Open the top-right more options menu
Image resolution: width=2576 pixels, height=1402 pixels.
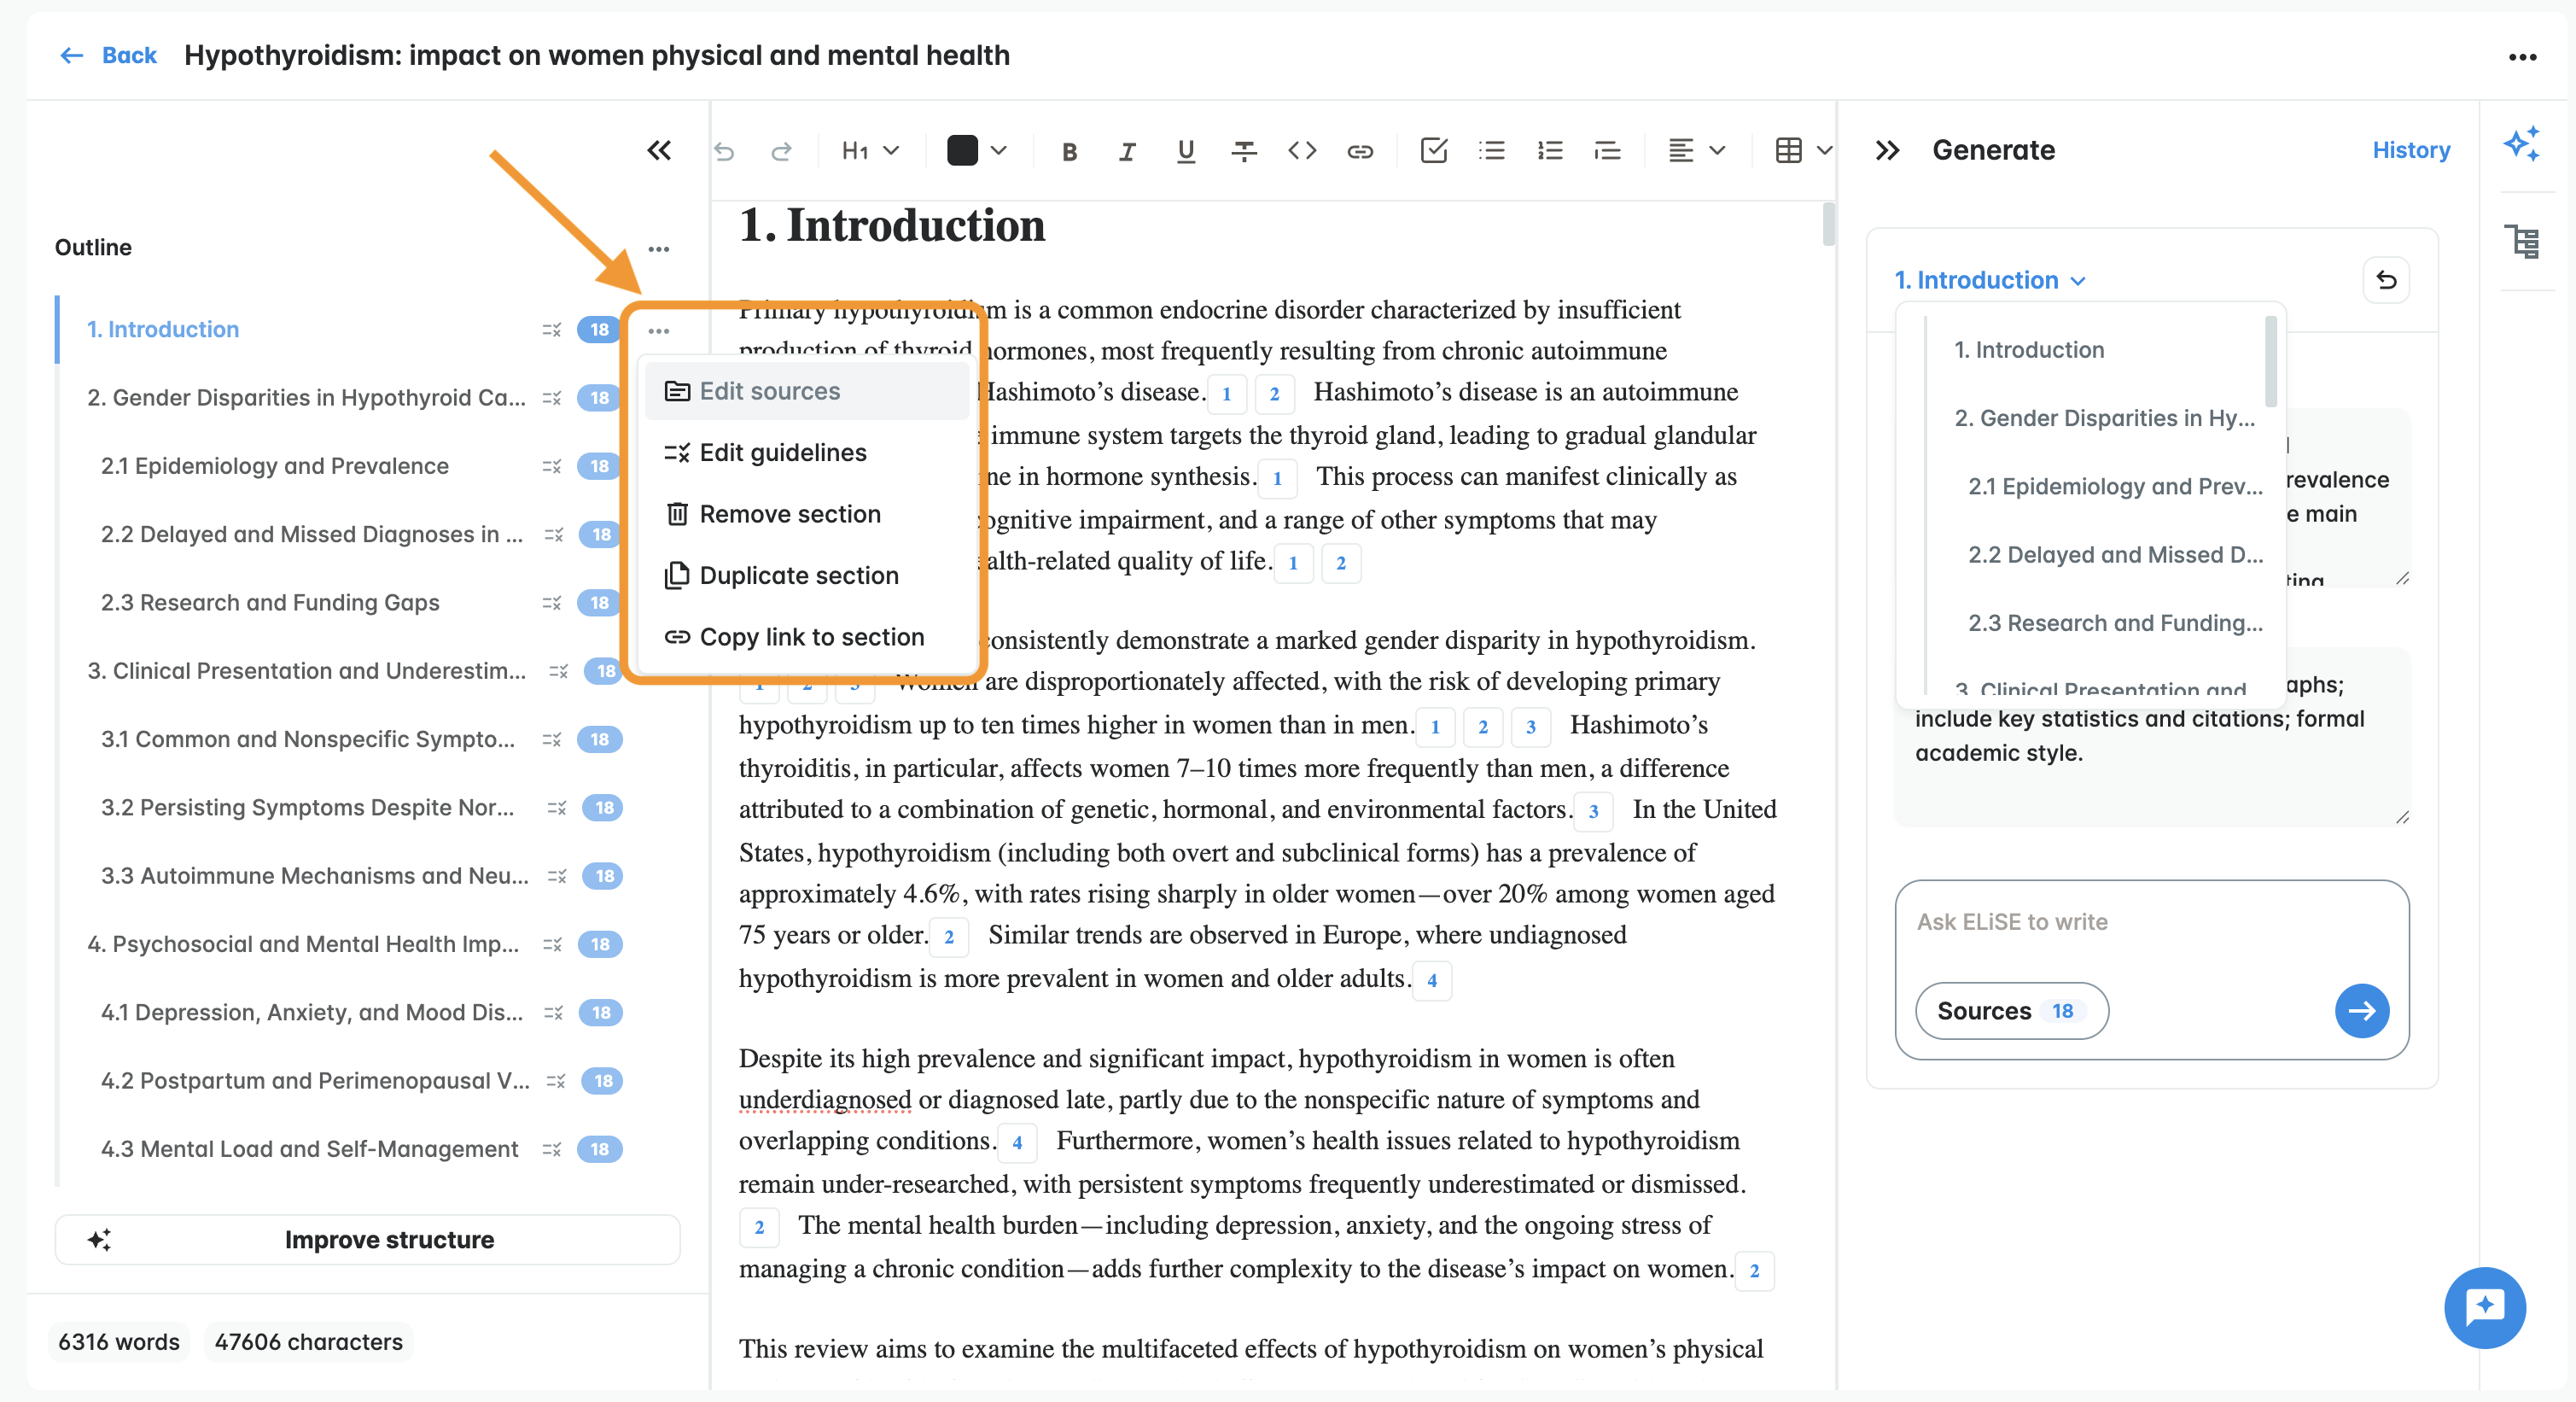2522,57
